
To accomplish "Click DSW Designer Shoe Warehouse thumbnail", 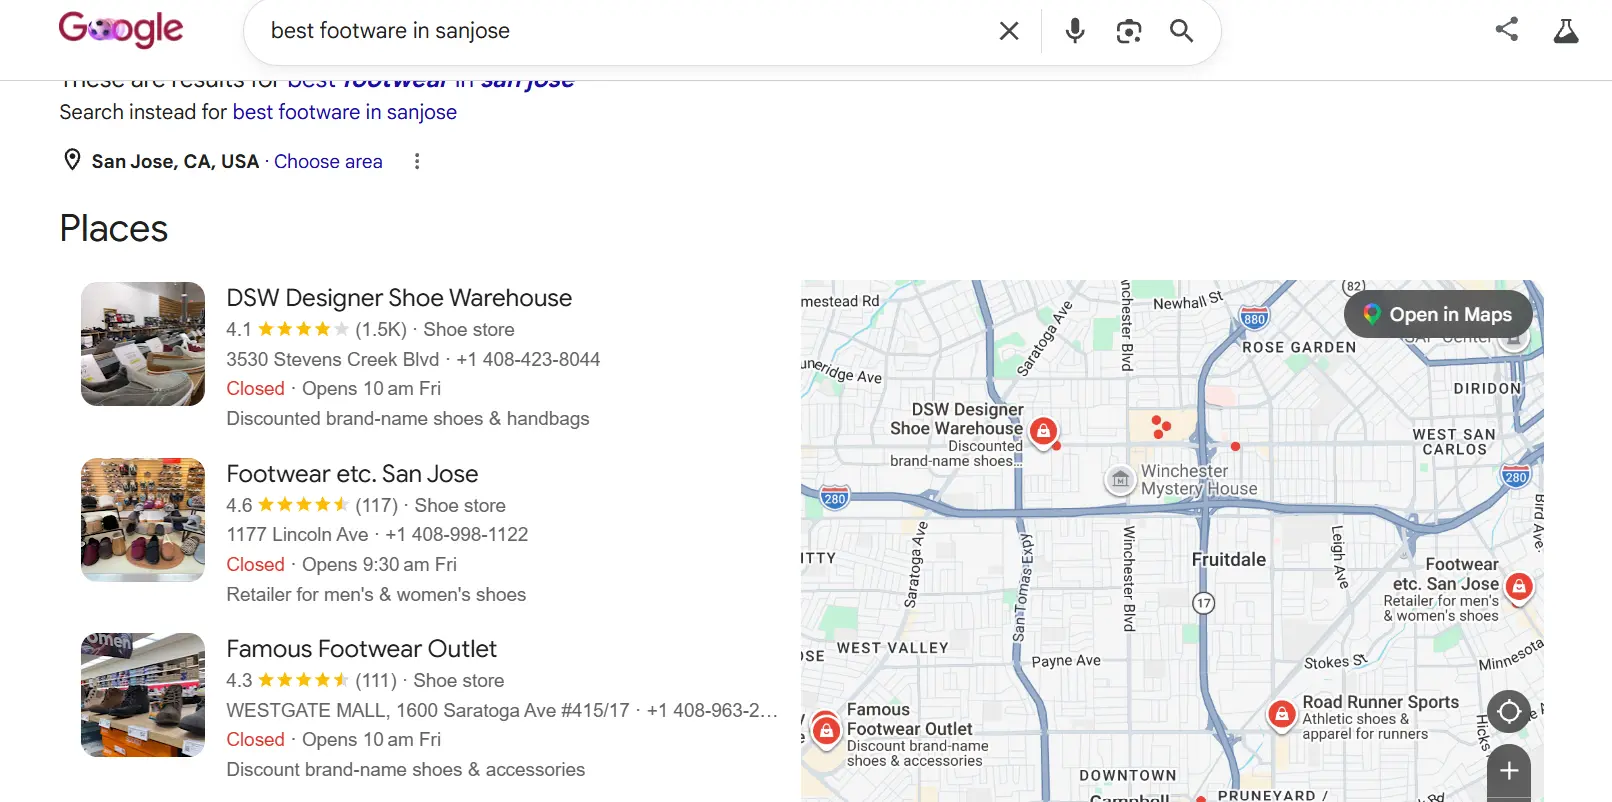I will click(143, 344).
